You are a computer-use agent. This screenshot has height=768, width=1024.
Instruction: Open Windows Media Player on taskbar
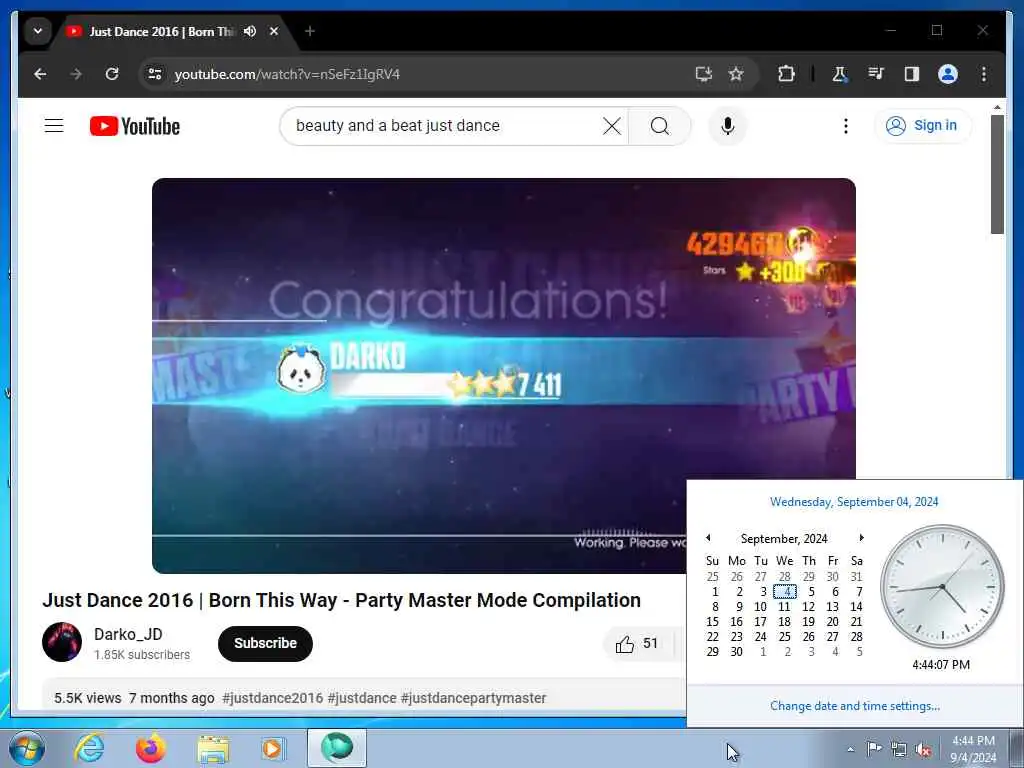click(x=273, y=748)
